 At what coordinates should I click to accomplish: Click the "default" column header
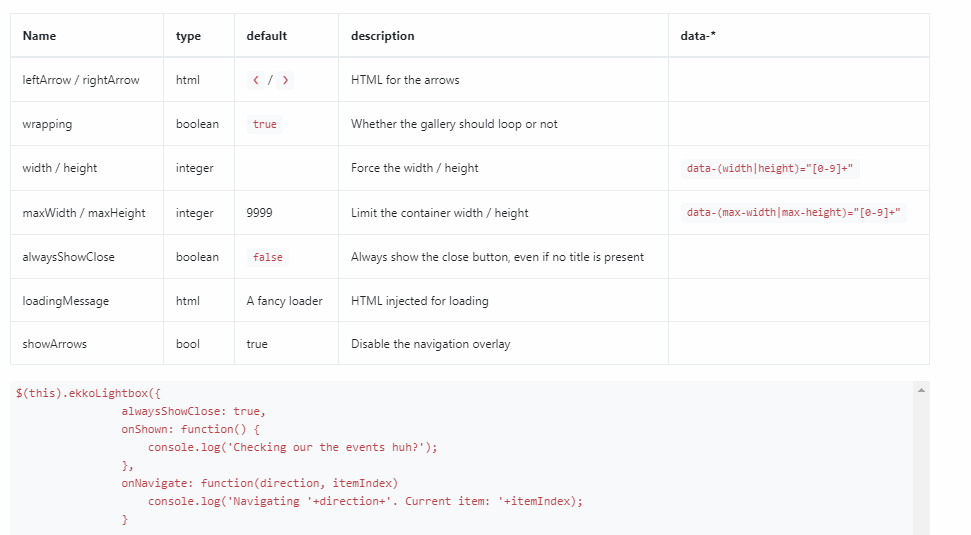[x=267, y=36]
